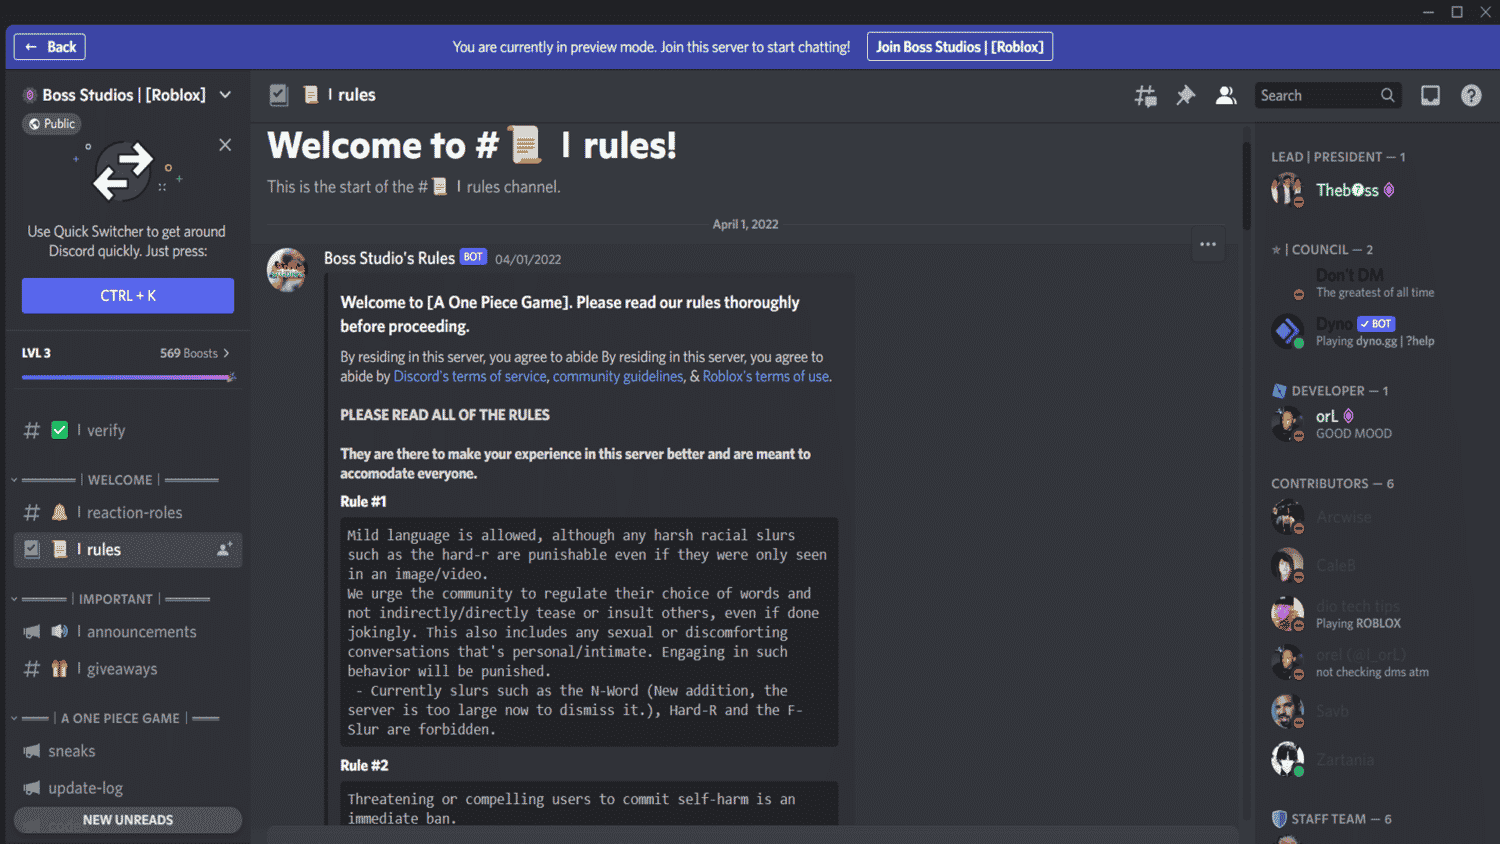Close the Quick Switcher tip

point(225,145)
